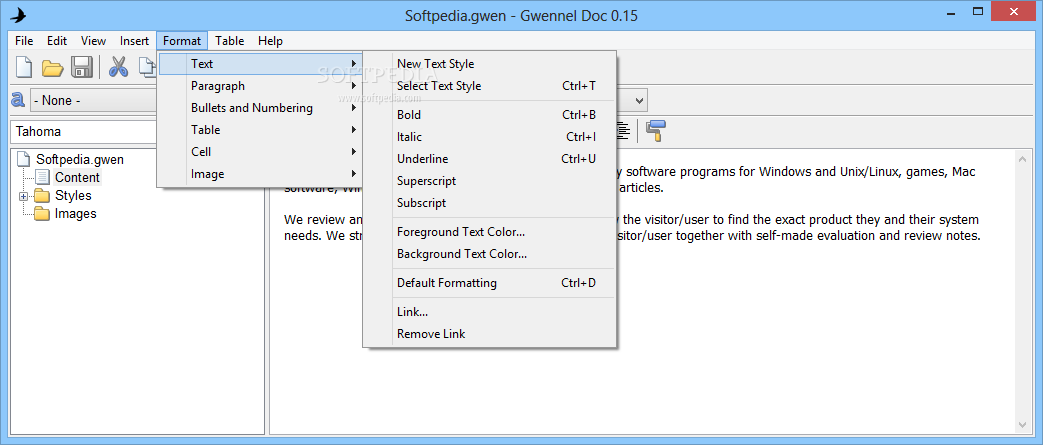This screenshot has width=1043, height=445.
Task: Select Text submenu in Format menu
Action: click(x=260, y=64)
